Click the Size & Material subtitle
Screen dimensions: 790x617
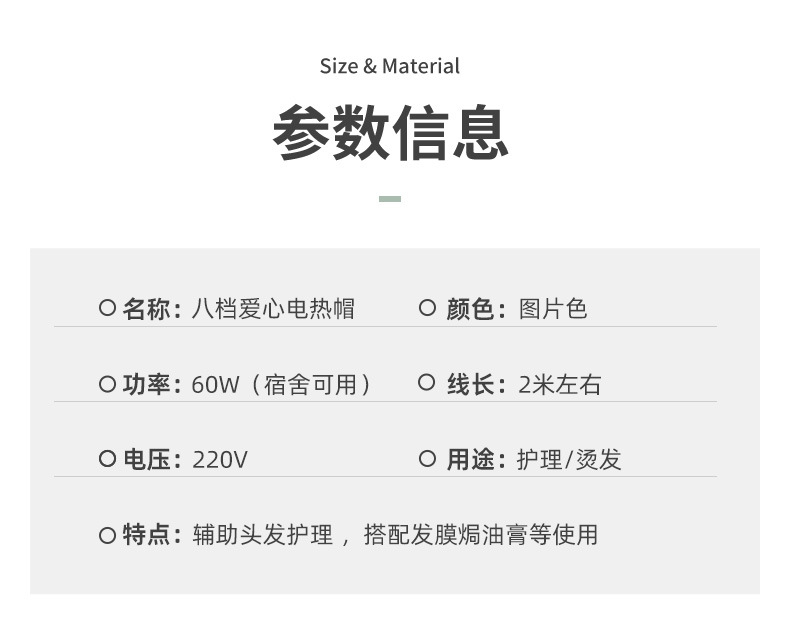(x=390, y=67)
